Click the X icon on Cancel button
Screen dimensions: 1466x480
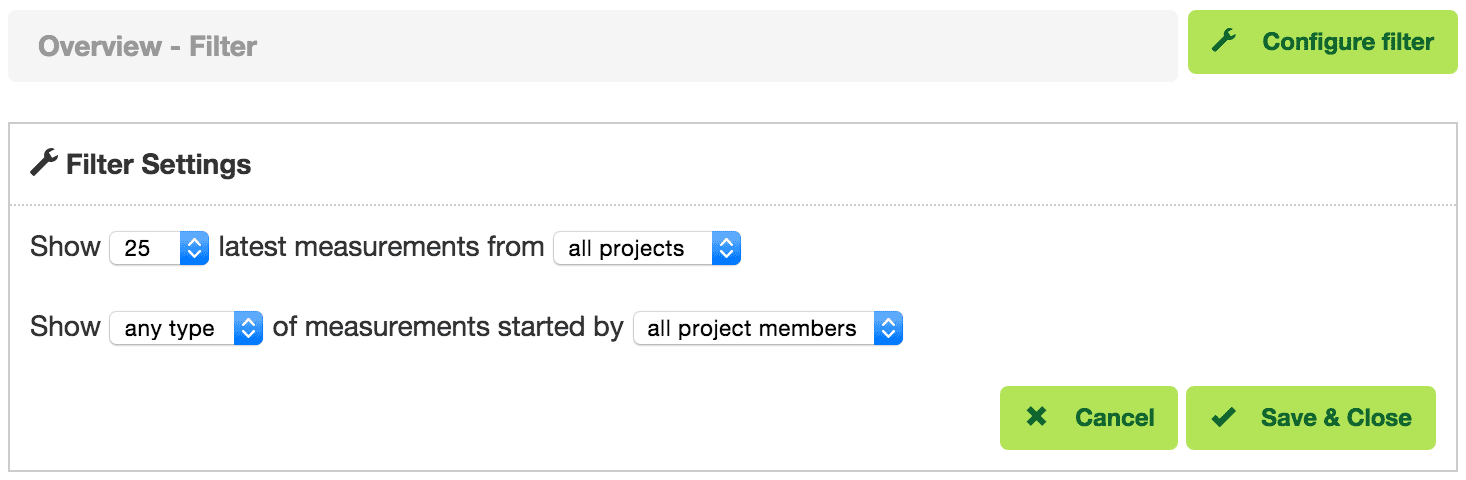click(1036, 417)
